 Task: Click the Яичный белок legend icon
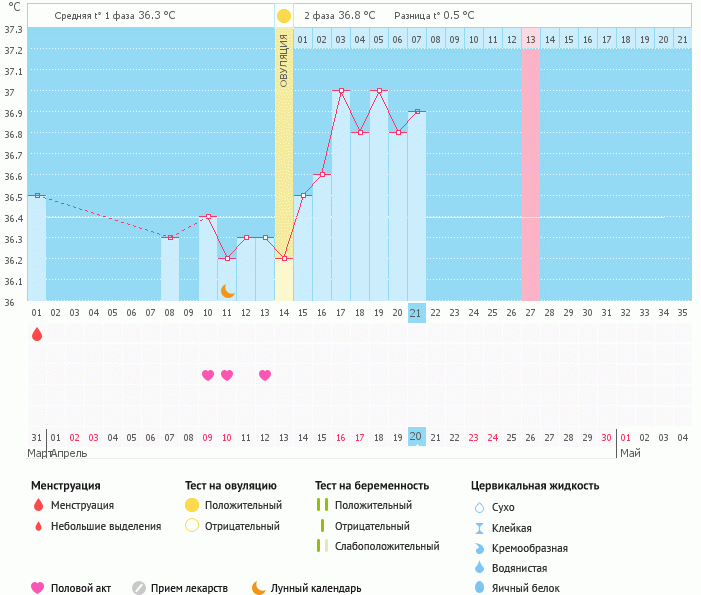pyautogui.click(x=479, y=588)
